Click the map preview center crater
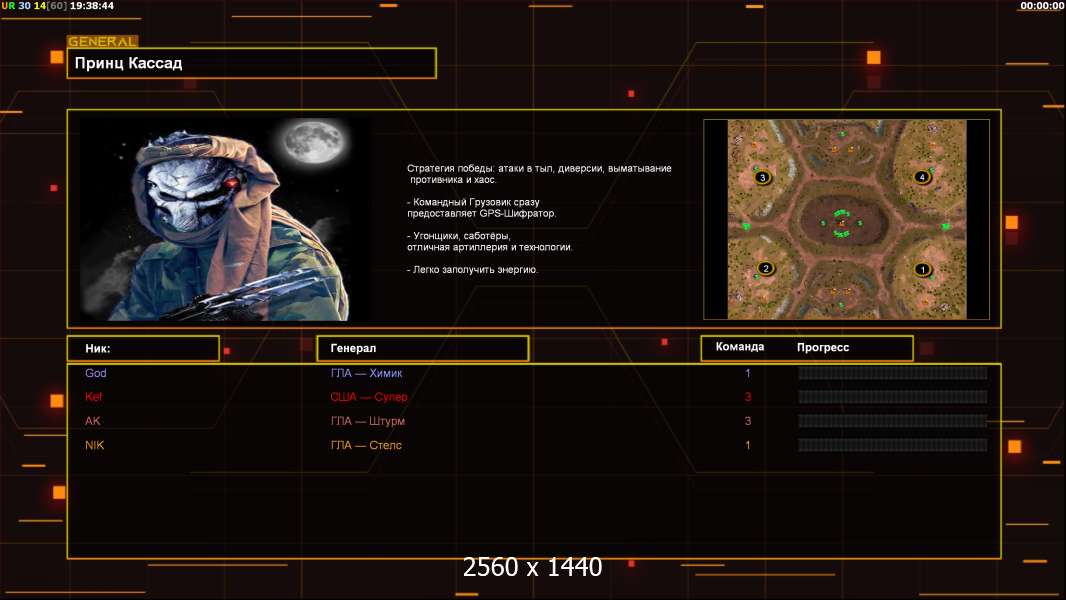 [x=843, y=222]
